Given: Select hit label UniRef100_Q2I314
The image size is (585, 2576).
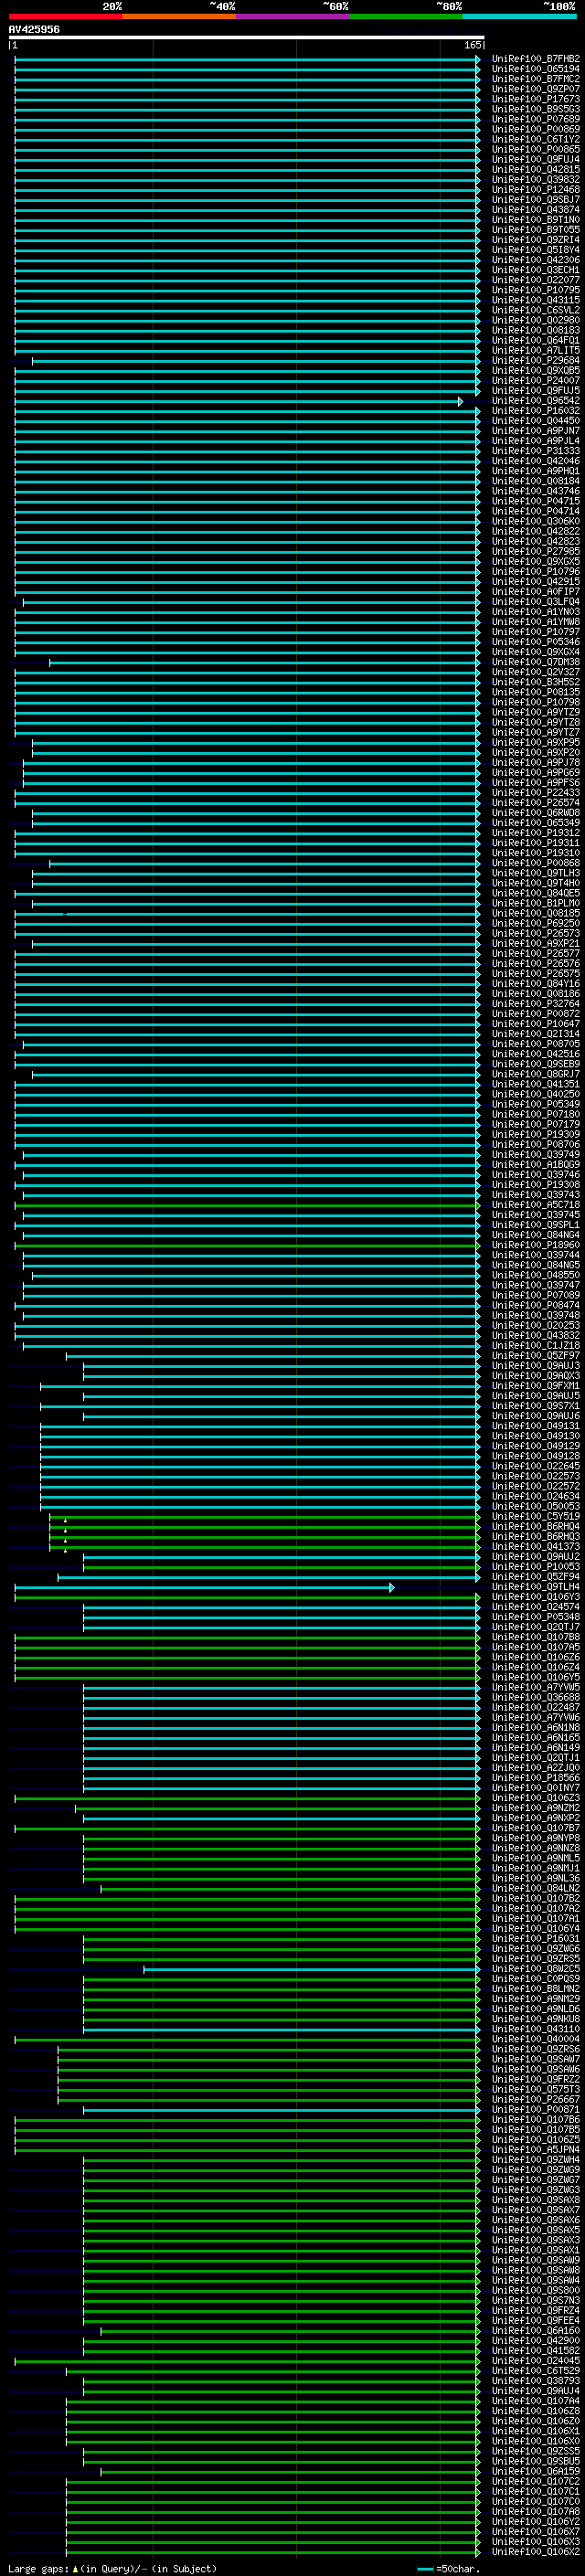Looking at the screenshot, I should point(535,1033).
